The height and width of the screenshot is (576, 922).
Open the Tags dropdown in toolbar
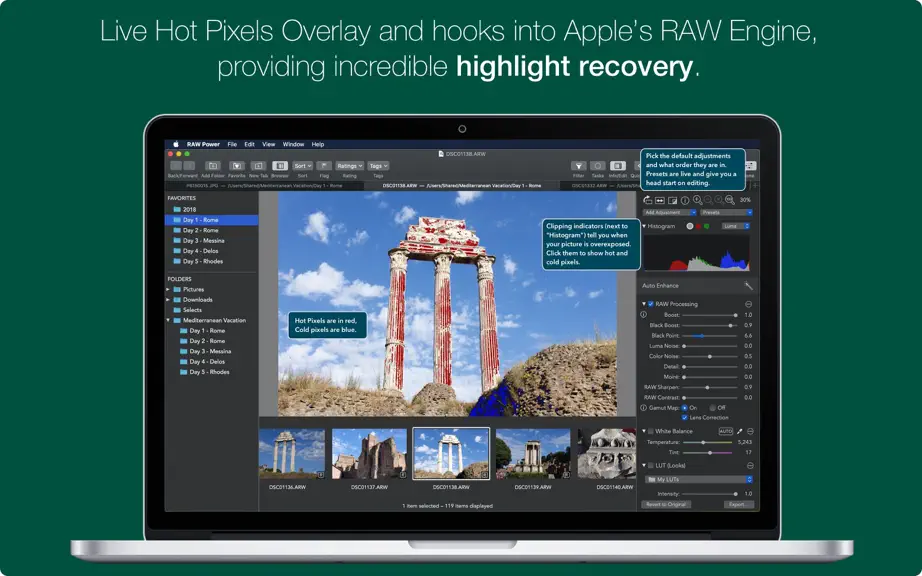pyautogui.click(x=378, y=166)
